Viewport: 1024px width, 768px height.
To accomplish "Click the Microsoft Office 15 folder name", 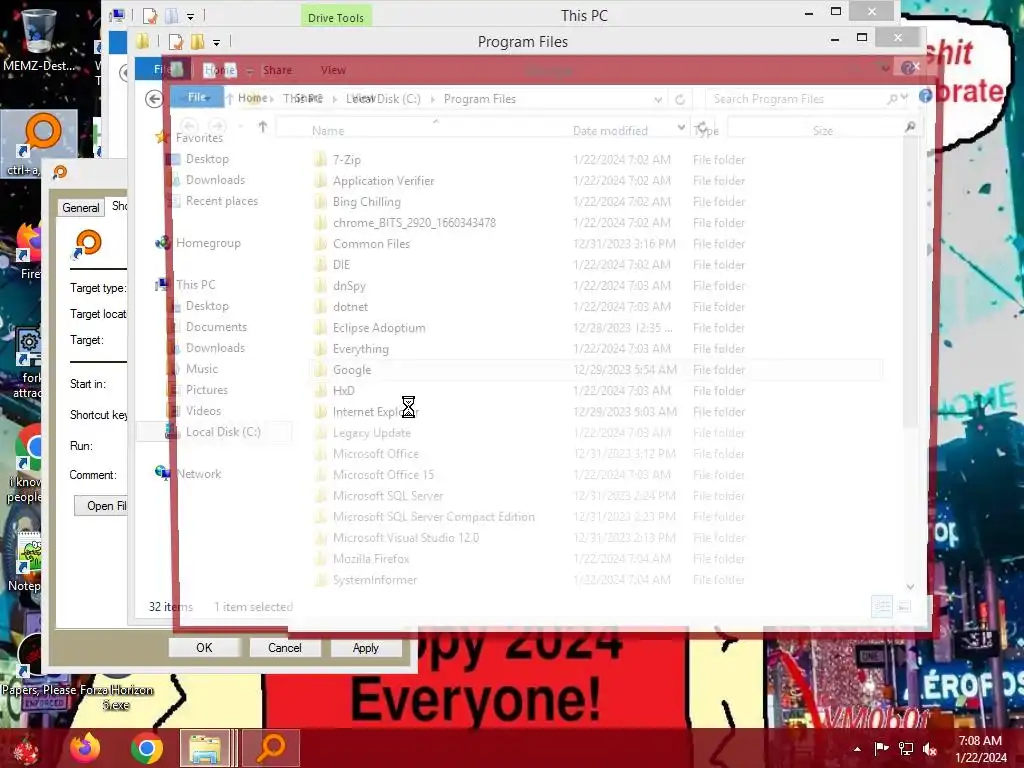I will click(x=383, y=475).
